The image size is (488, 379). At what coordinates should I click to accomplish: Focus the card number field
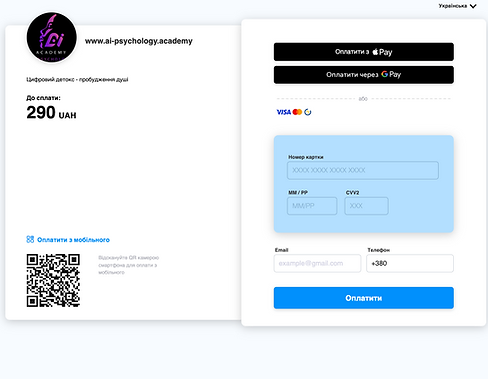(x=363, y=170)
